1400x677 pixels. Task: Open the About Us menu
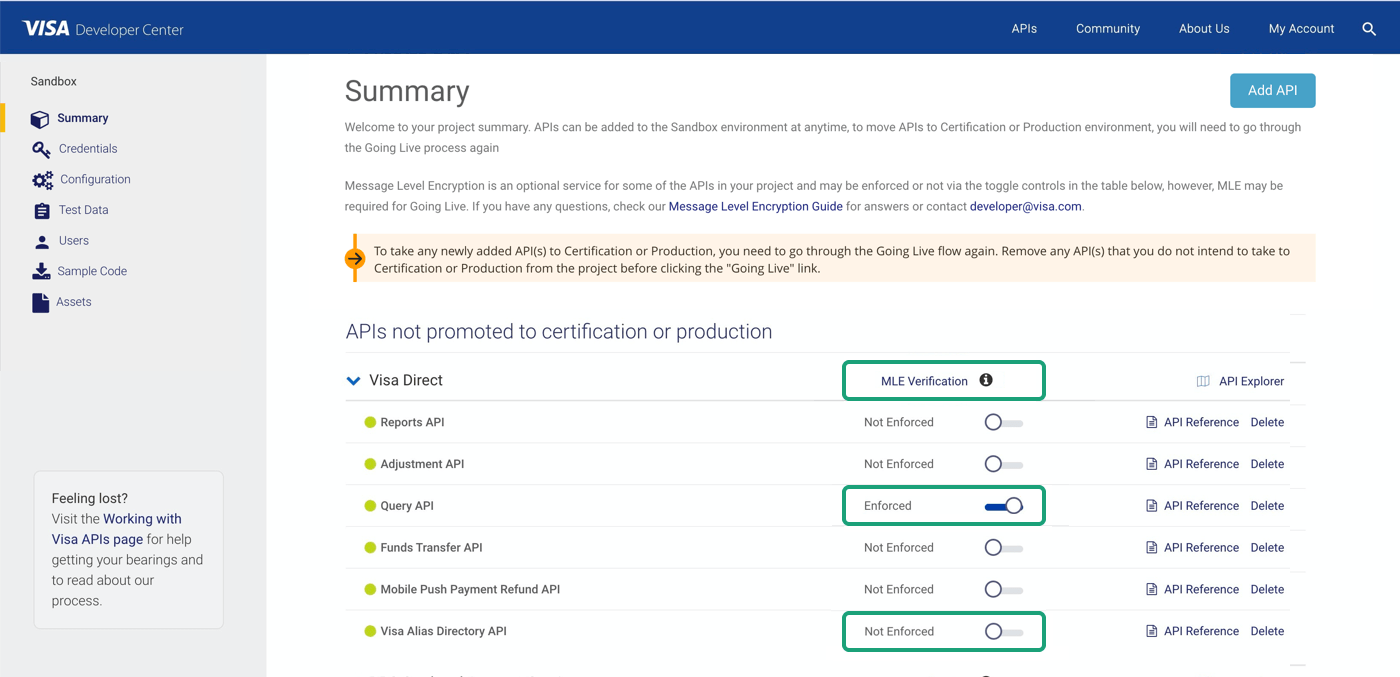click(1204, 29)
